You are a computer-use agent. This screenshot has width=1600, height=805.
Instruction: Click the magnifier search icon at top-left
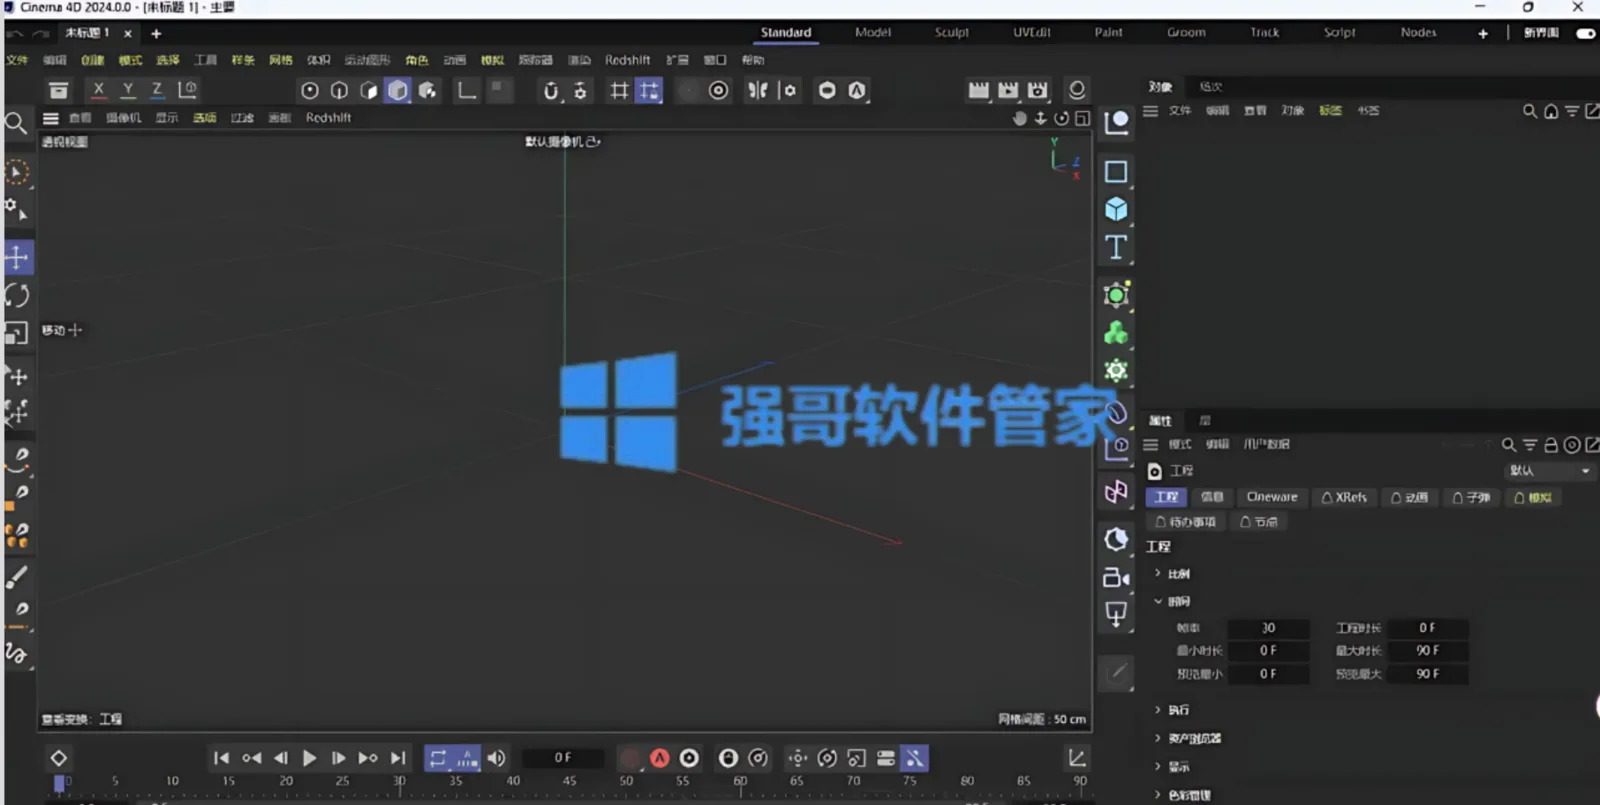pyautogui.click(x=16, y=123)
